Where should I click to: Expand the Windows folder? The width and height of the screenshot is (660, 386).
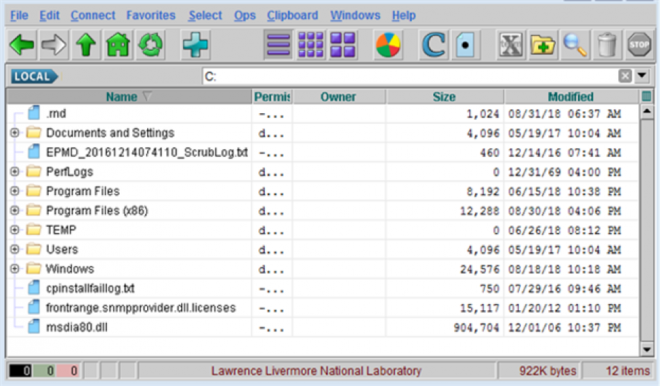[15, 269]
